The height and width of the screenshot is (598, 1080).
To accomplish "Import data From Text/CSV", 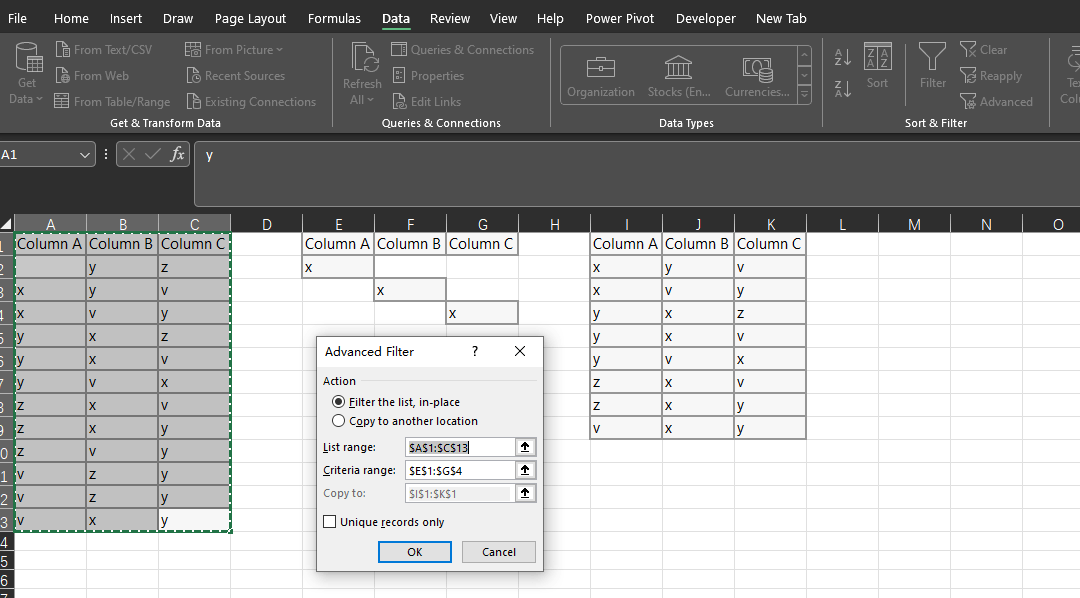I will pyautogui.click(x=104, y=50).
